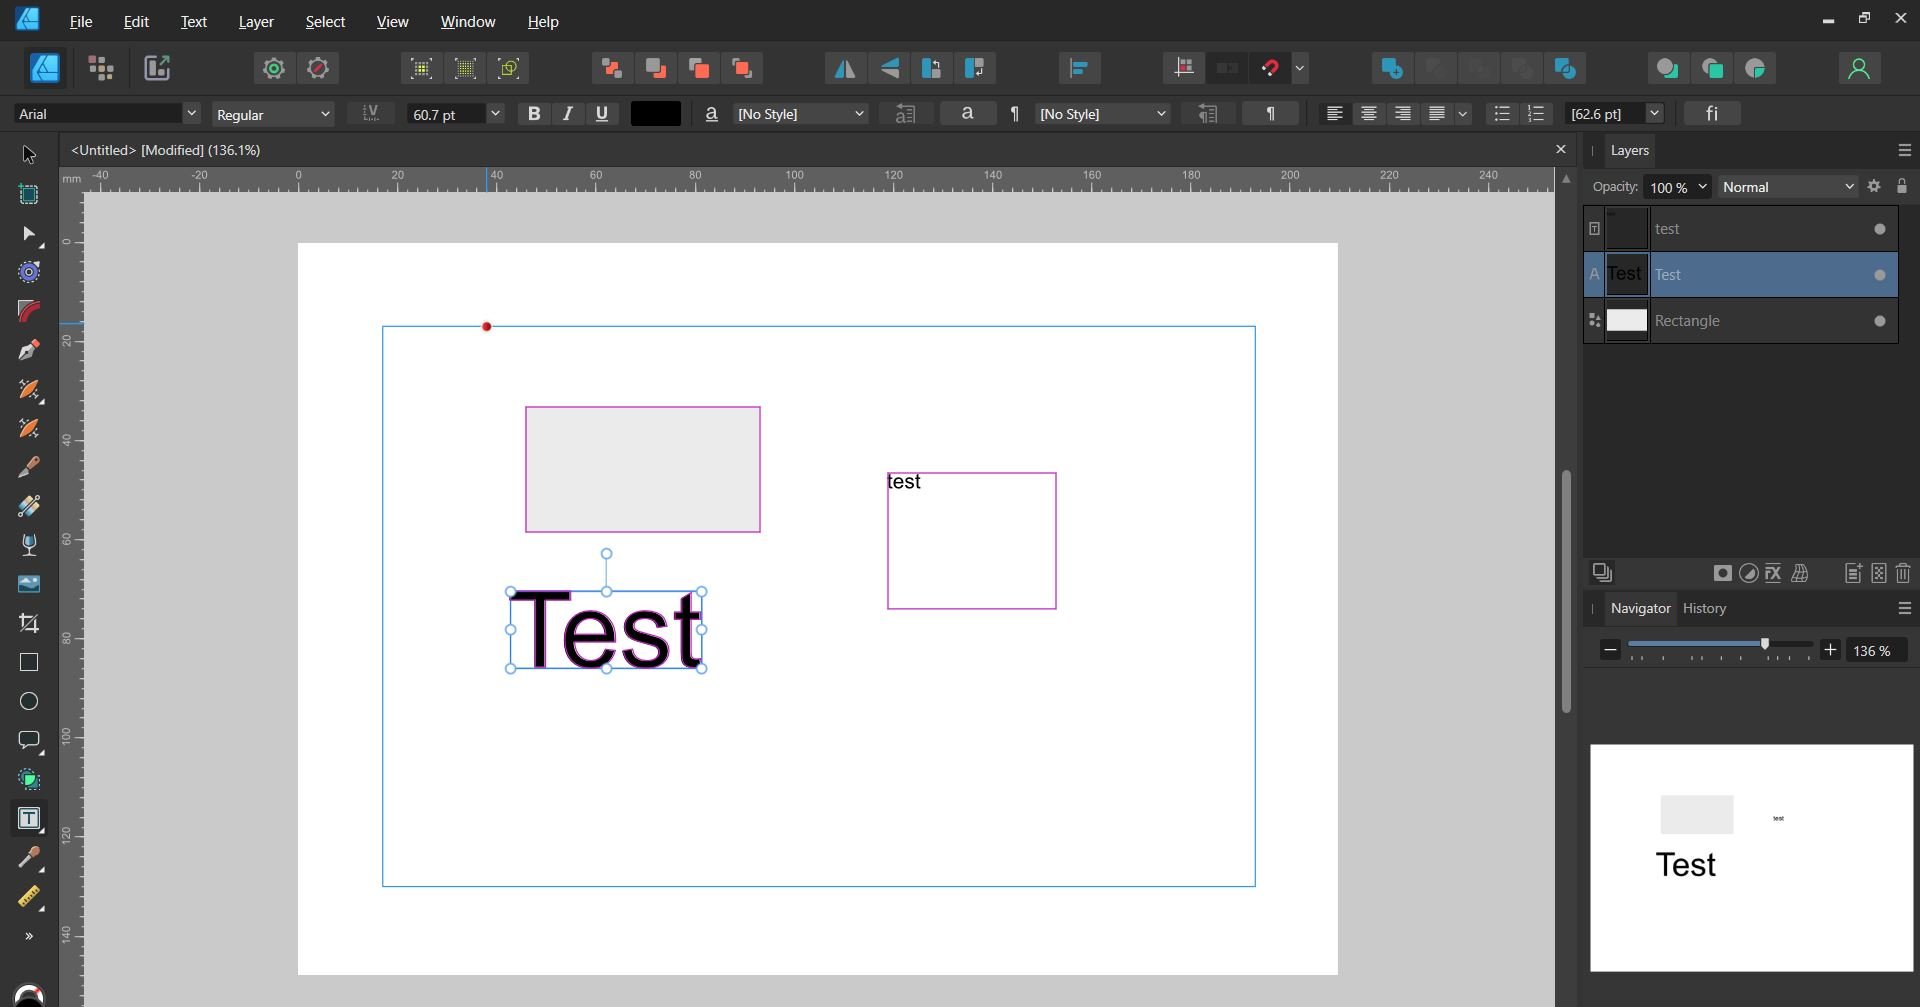Delete the selected layer with trash icon
1920x1007 pixels.
[x=1903, y=573]
